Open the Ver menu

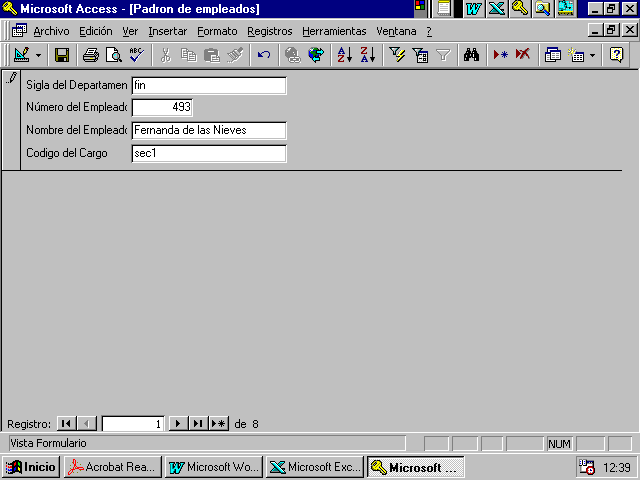tap(130, 31)
